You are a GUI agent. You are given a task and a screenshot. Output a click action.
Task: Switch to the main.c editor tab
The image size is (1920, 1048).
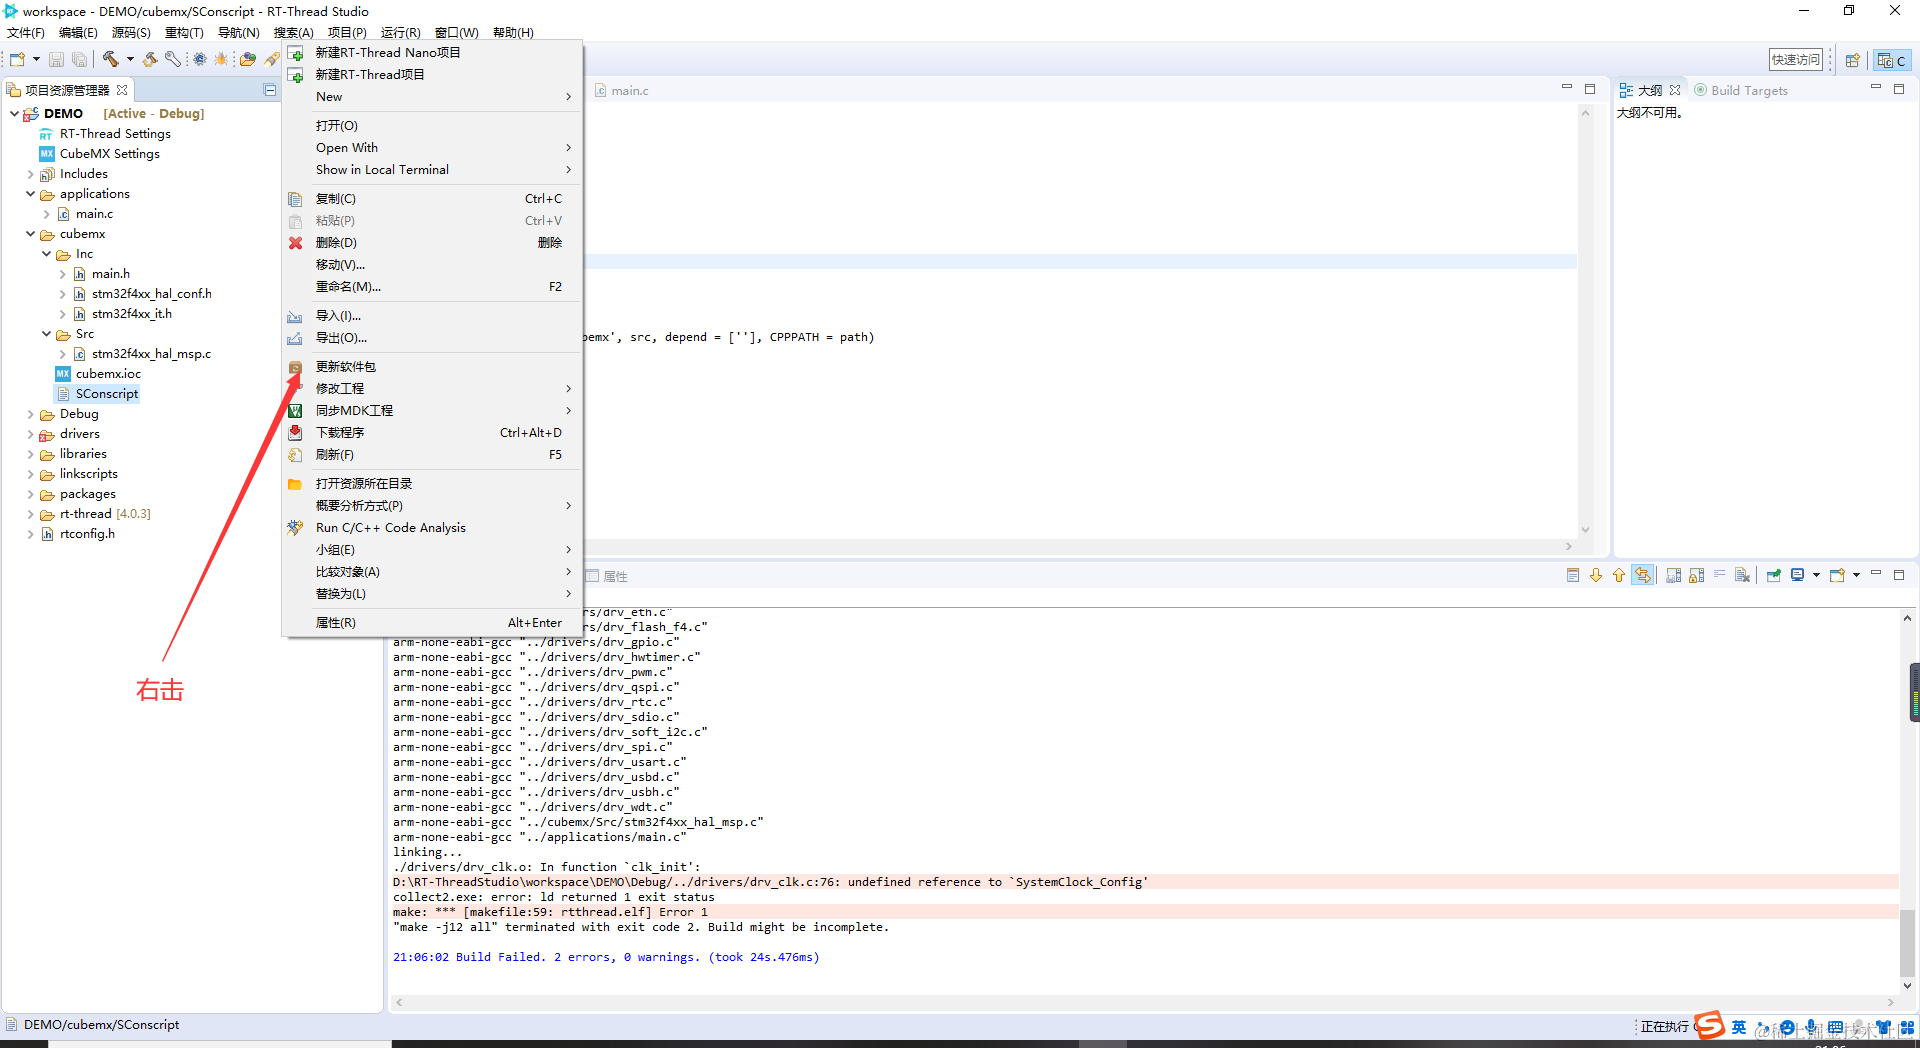tap(621, 90)
